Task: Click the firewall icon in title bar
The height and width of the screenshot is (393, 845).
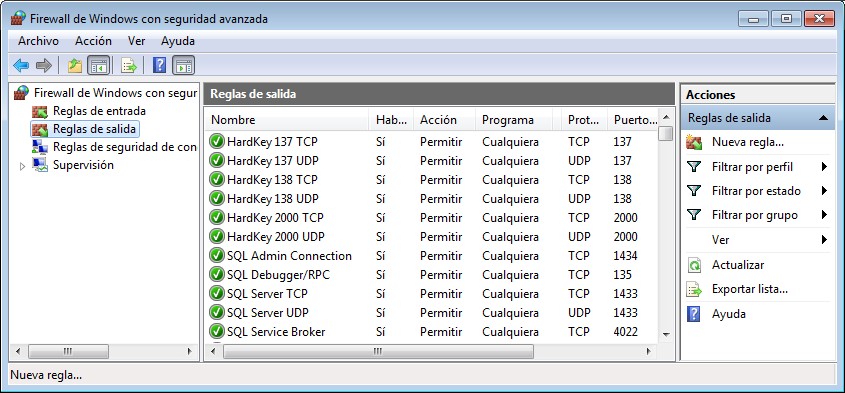Action: tap(18, 18)
